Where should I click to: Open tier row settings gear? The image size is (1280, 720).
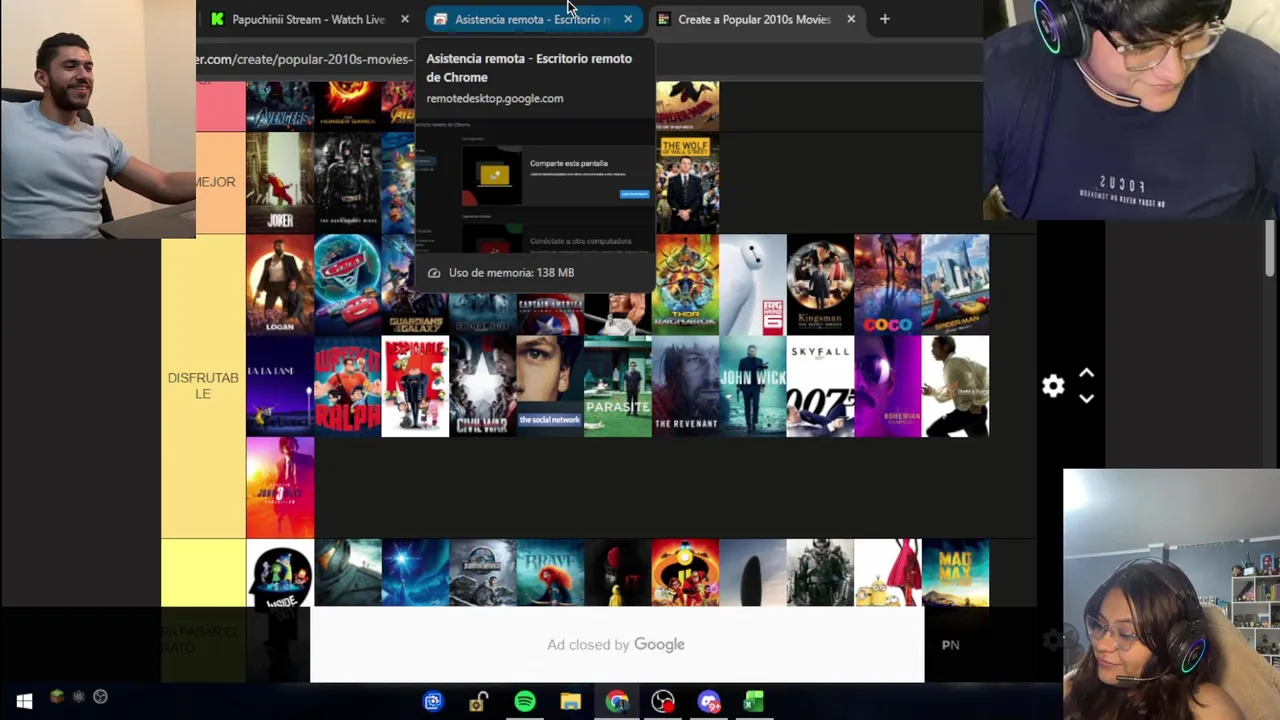1053,386
